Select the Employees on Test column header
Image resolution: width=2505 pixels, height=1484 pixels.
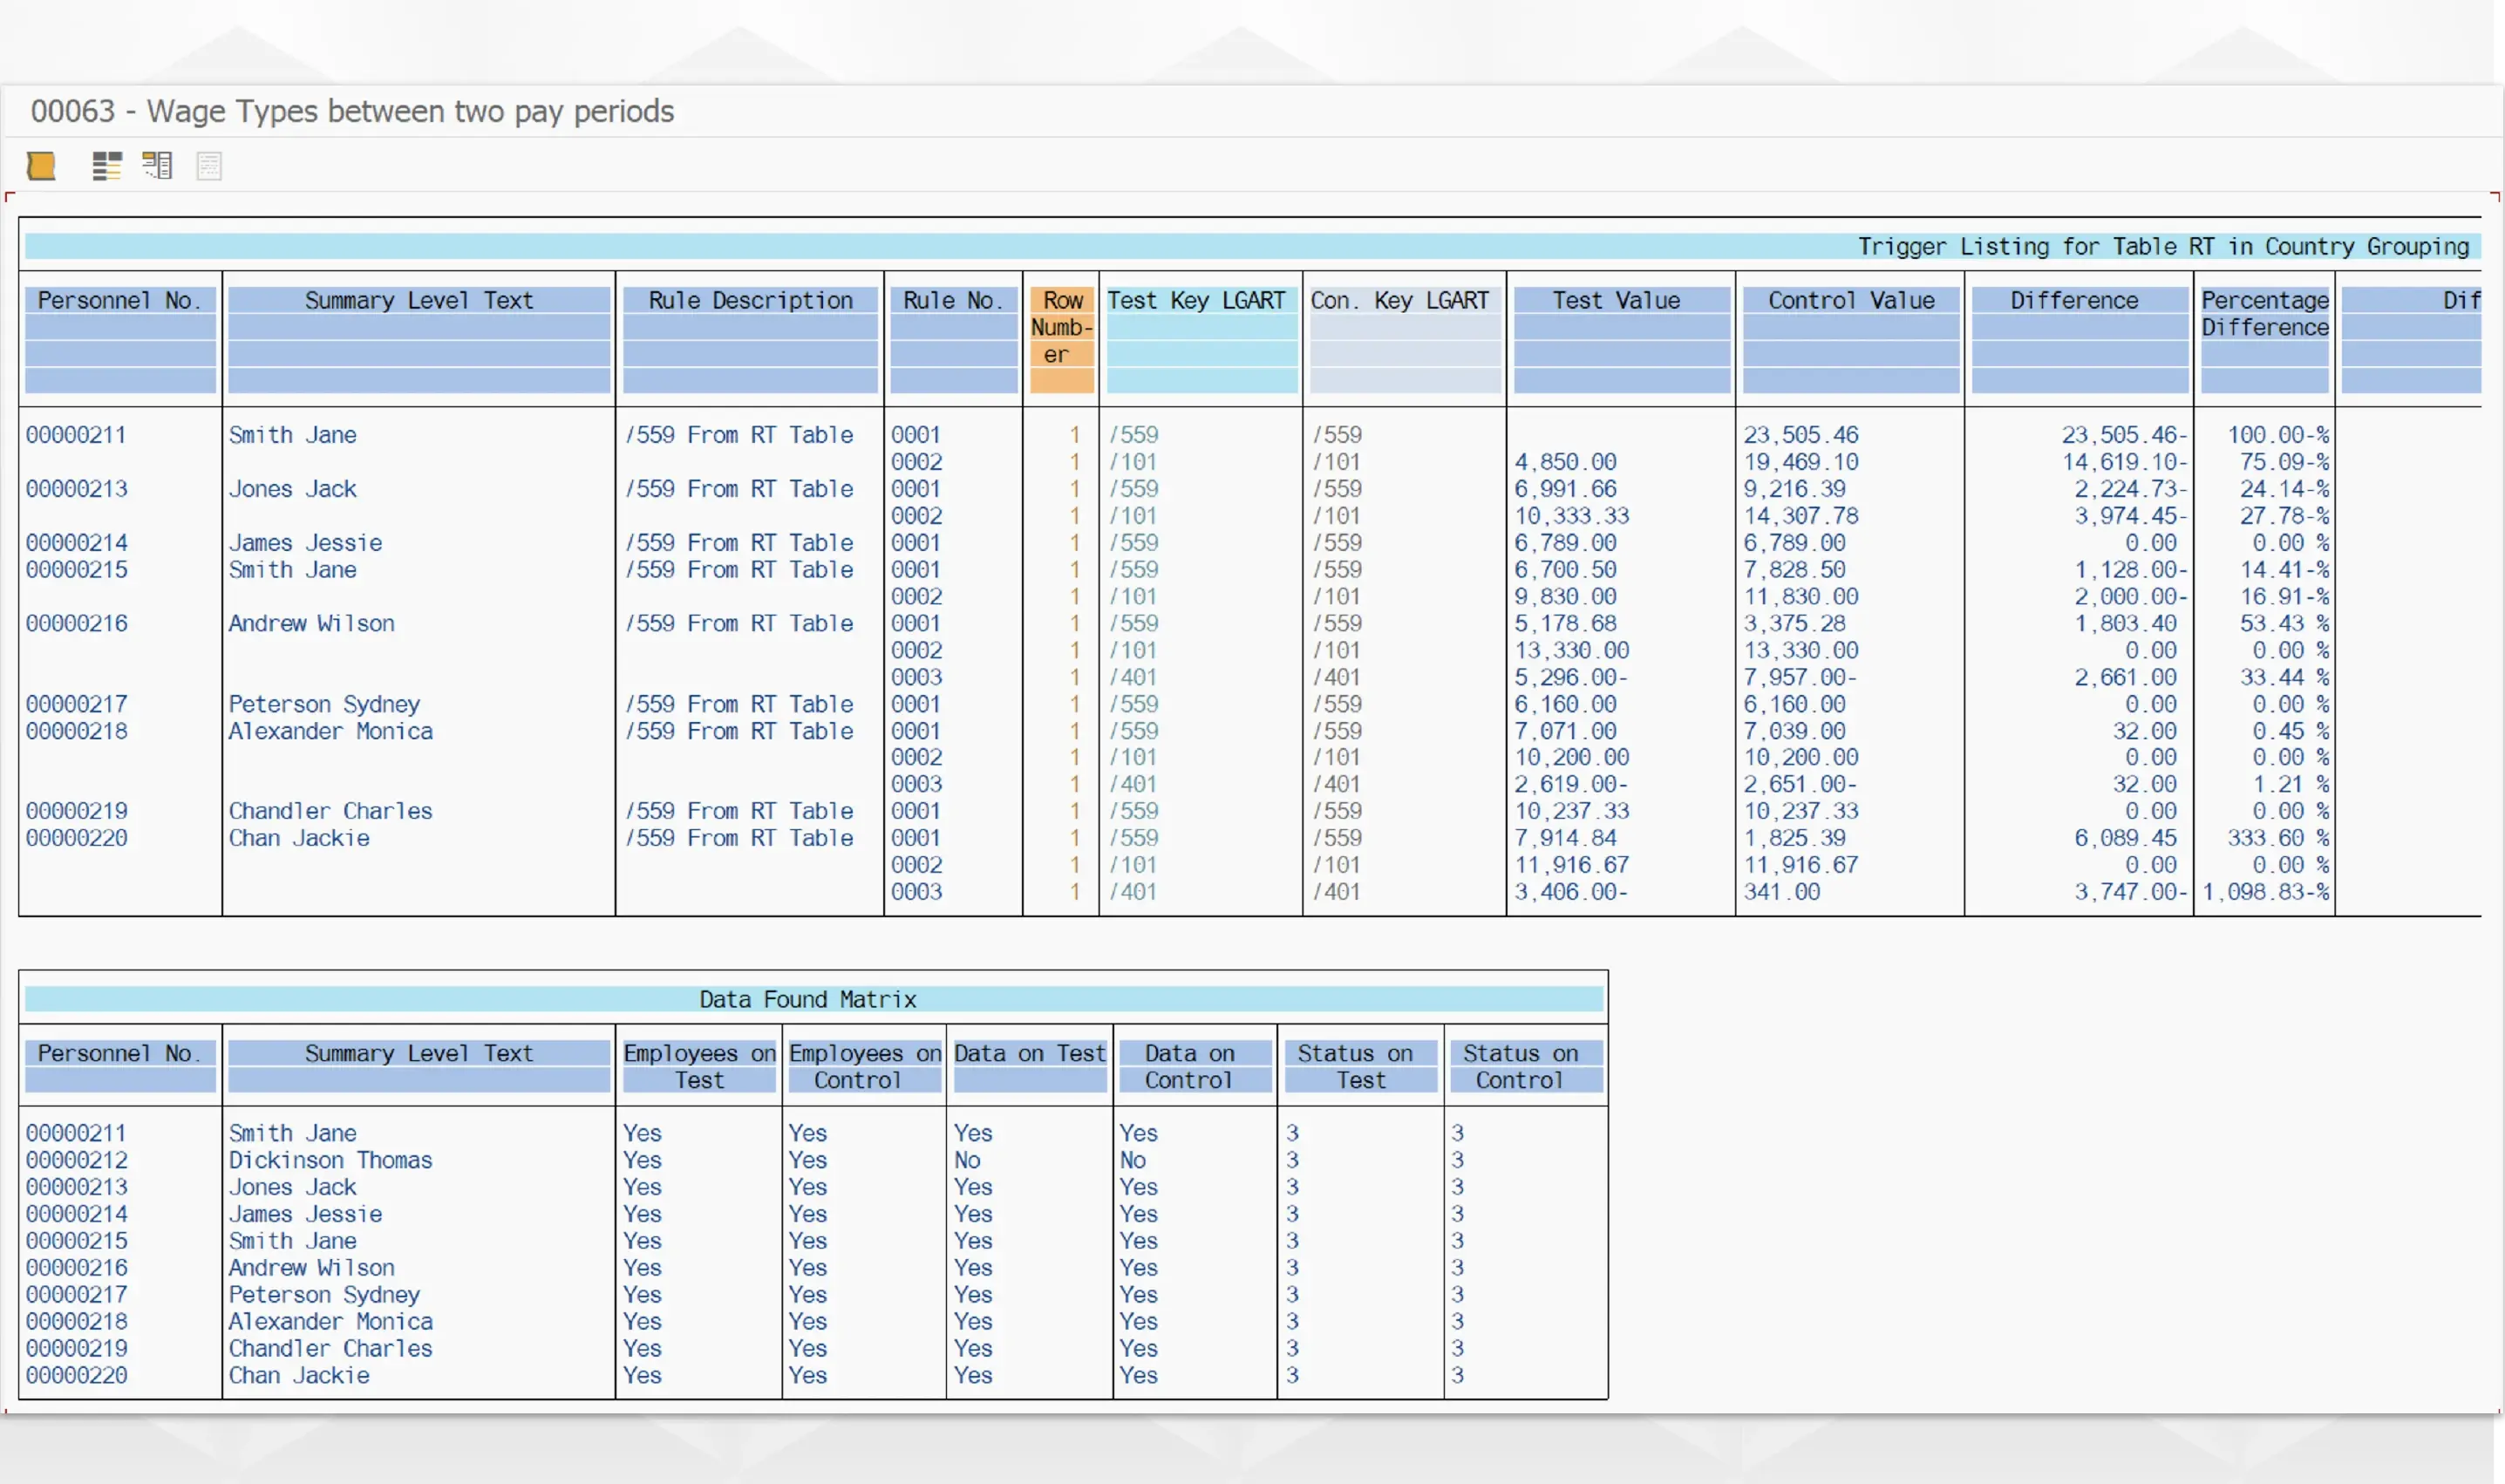699,1067
